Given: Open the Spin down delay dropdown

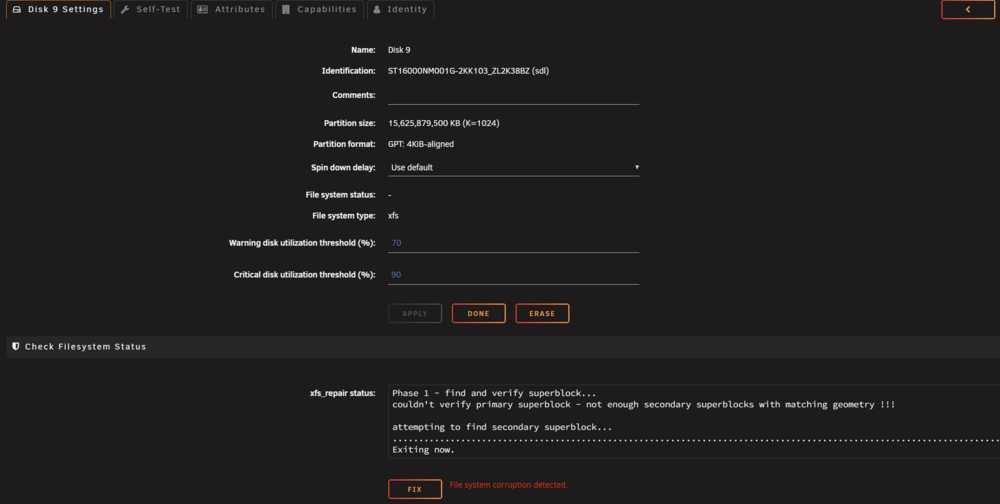Looking at the screenshot, I should pos(513,167).
